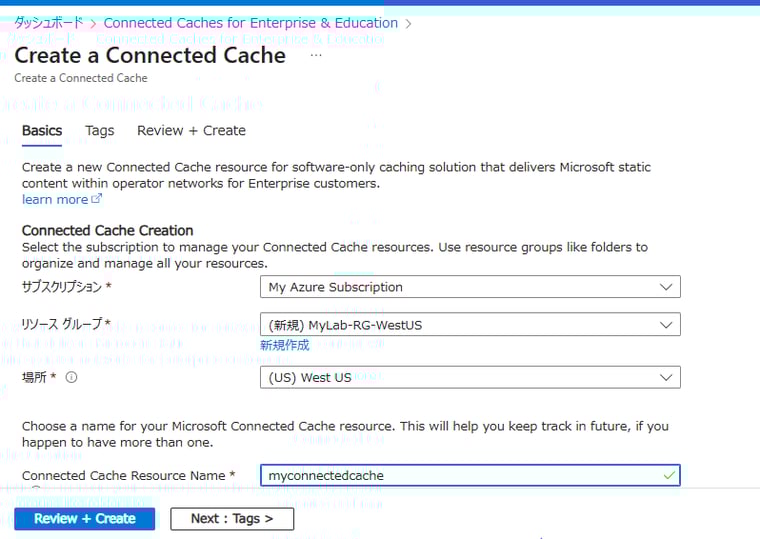Screen dimensions: 760x539
Task: Click the Connected Cache Resource Name label
Action: (124, 476)
